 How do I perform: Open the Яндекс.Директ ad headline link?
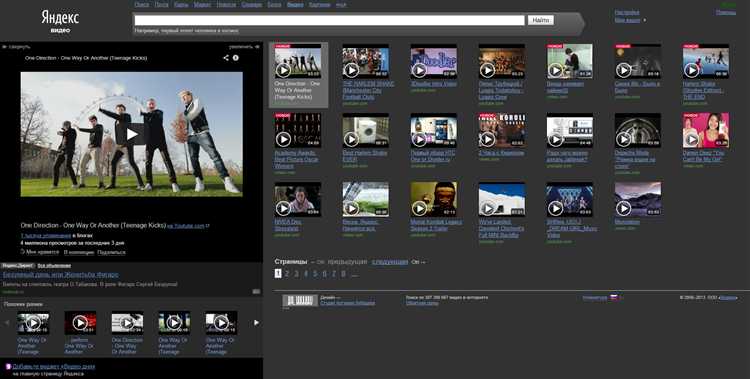point(61,275)
